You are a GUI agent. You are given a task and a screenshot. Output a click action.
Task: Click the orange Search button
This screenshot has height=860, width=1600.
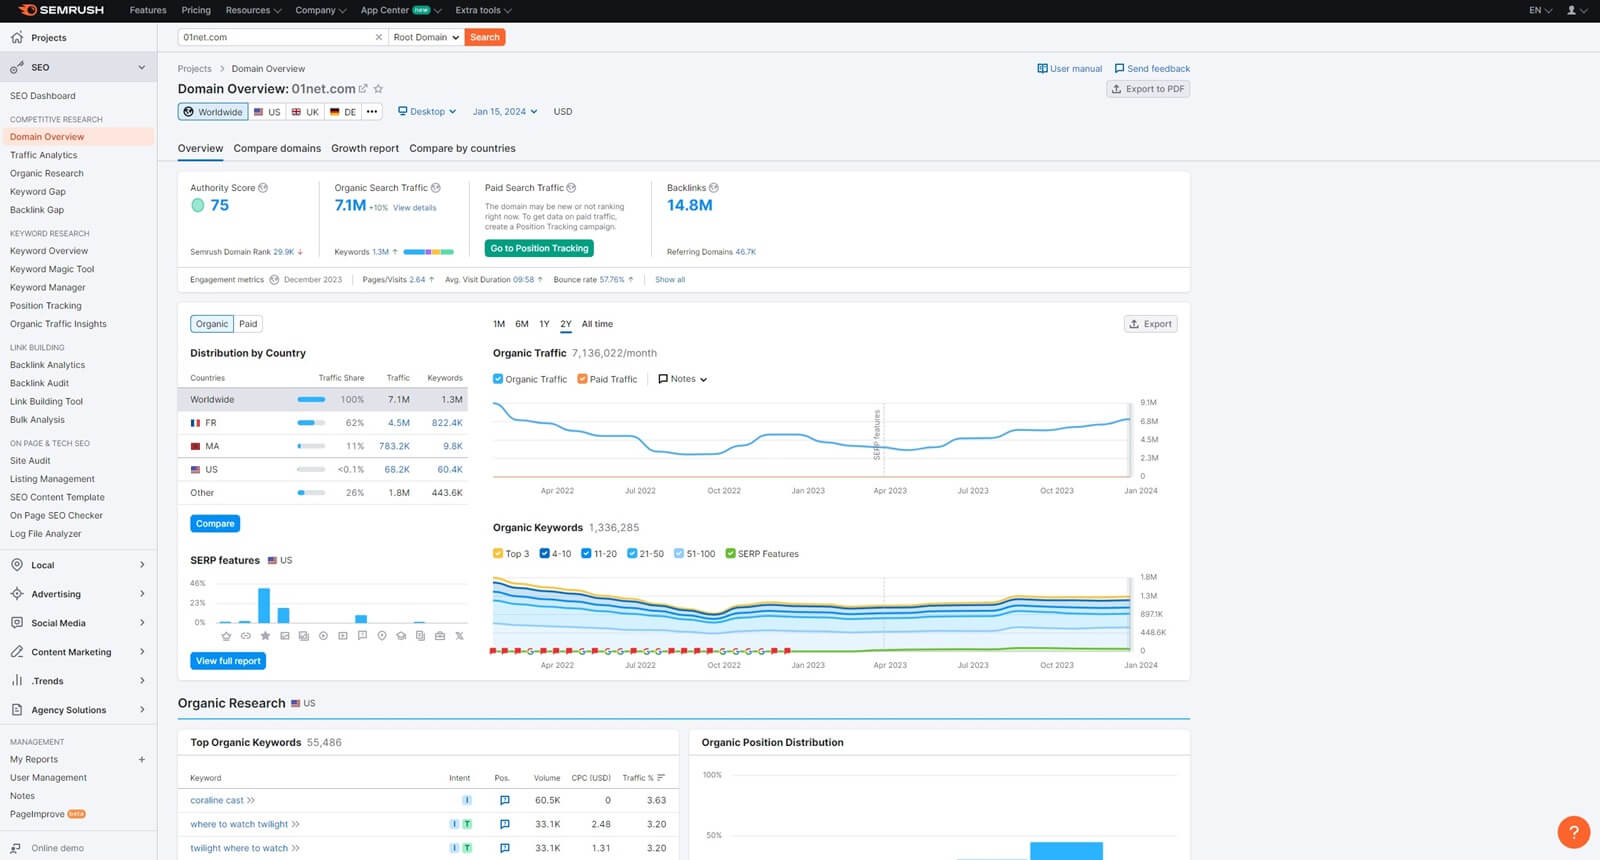pos(485,37)
